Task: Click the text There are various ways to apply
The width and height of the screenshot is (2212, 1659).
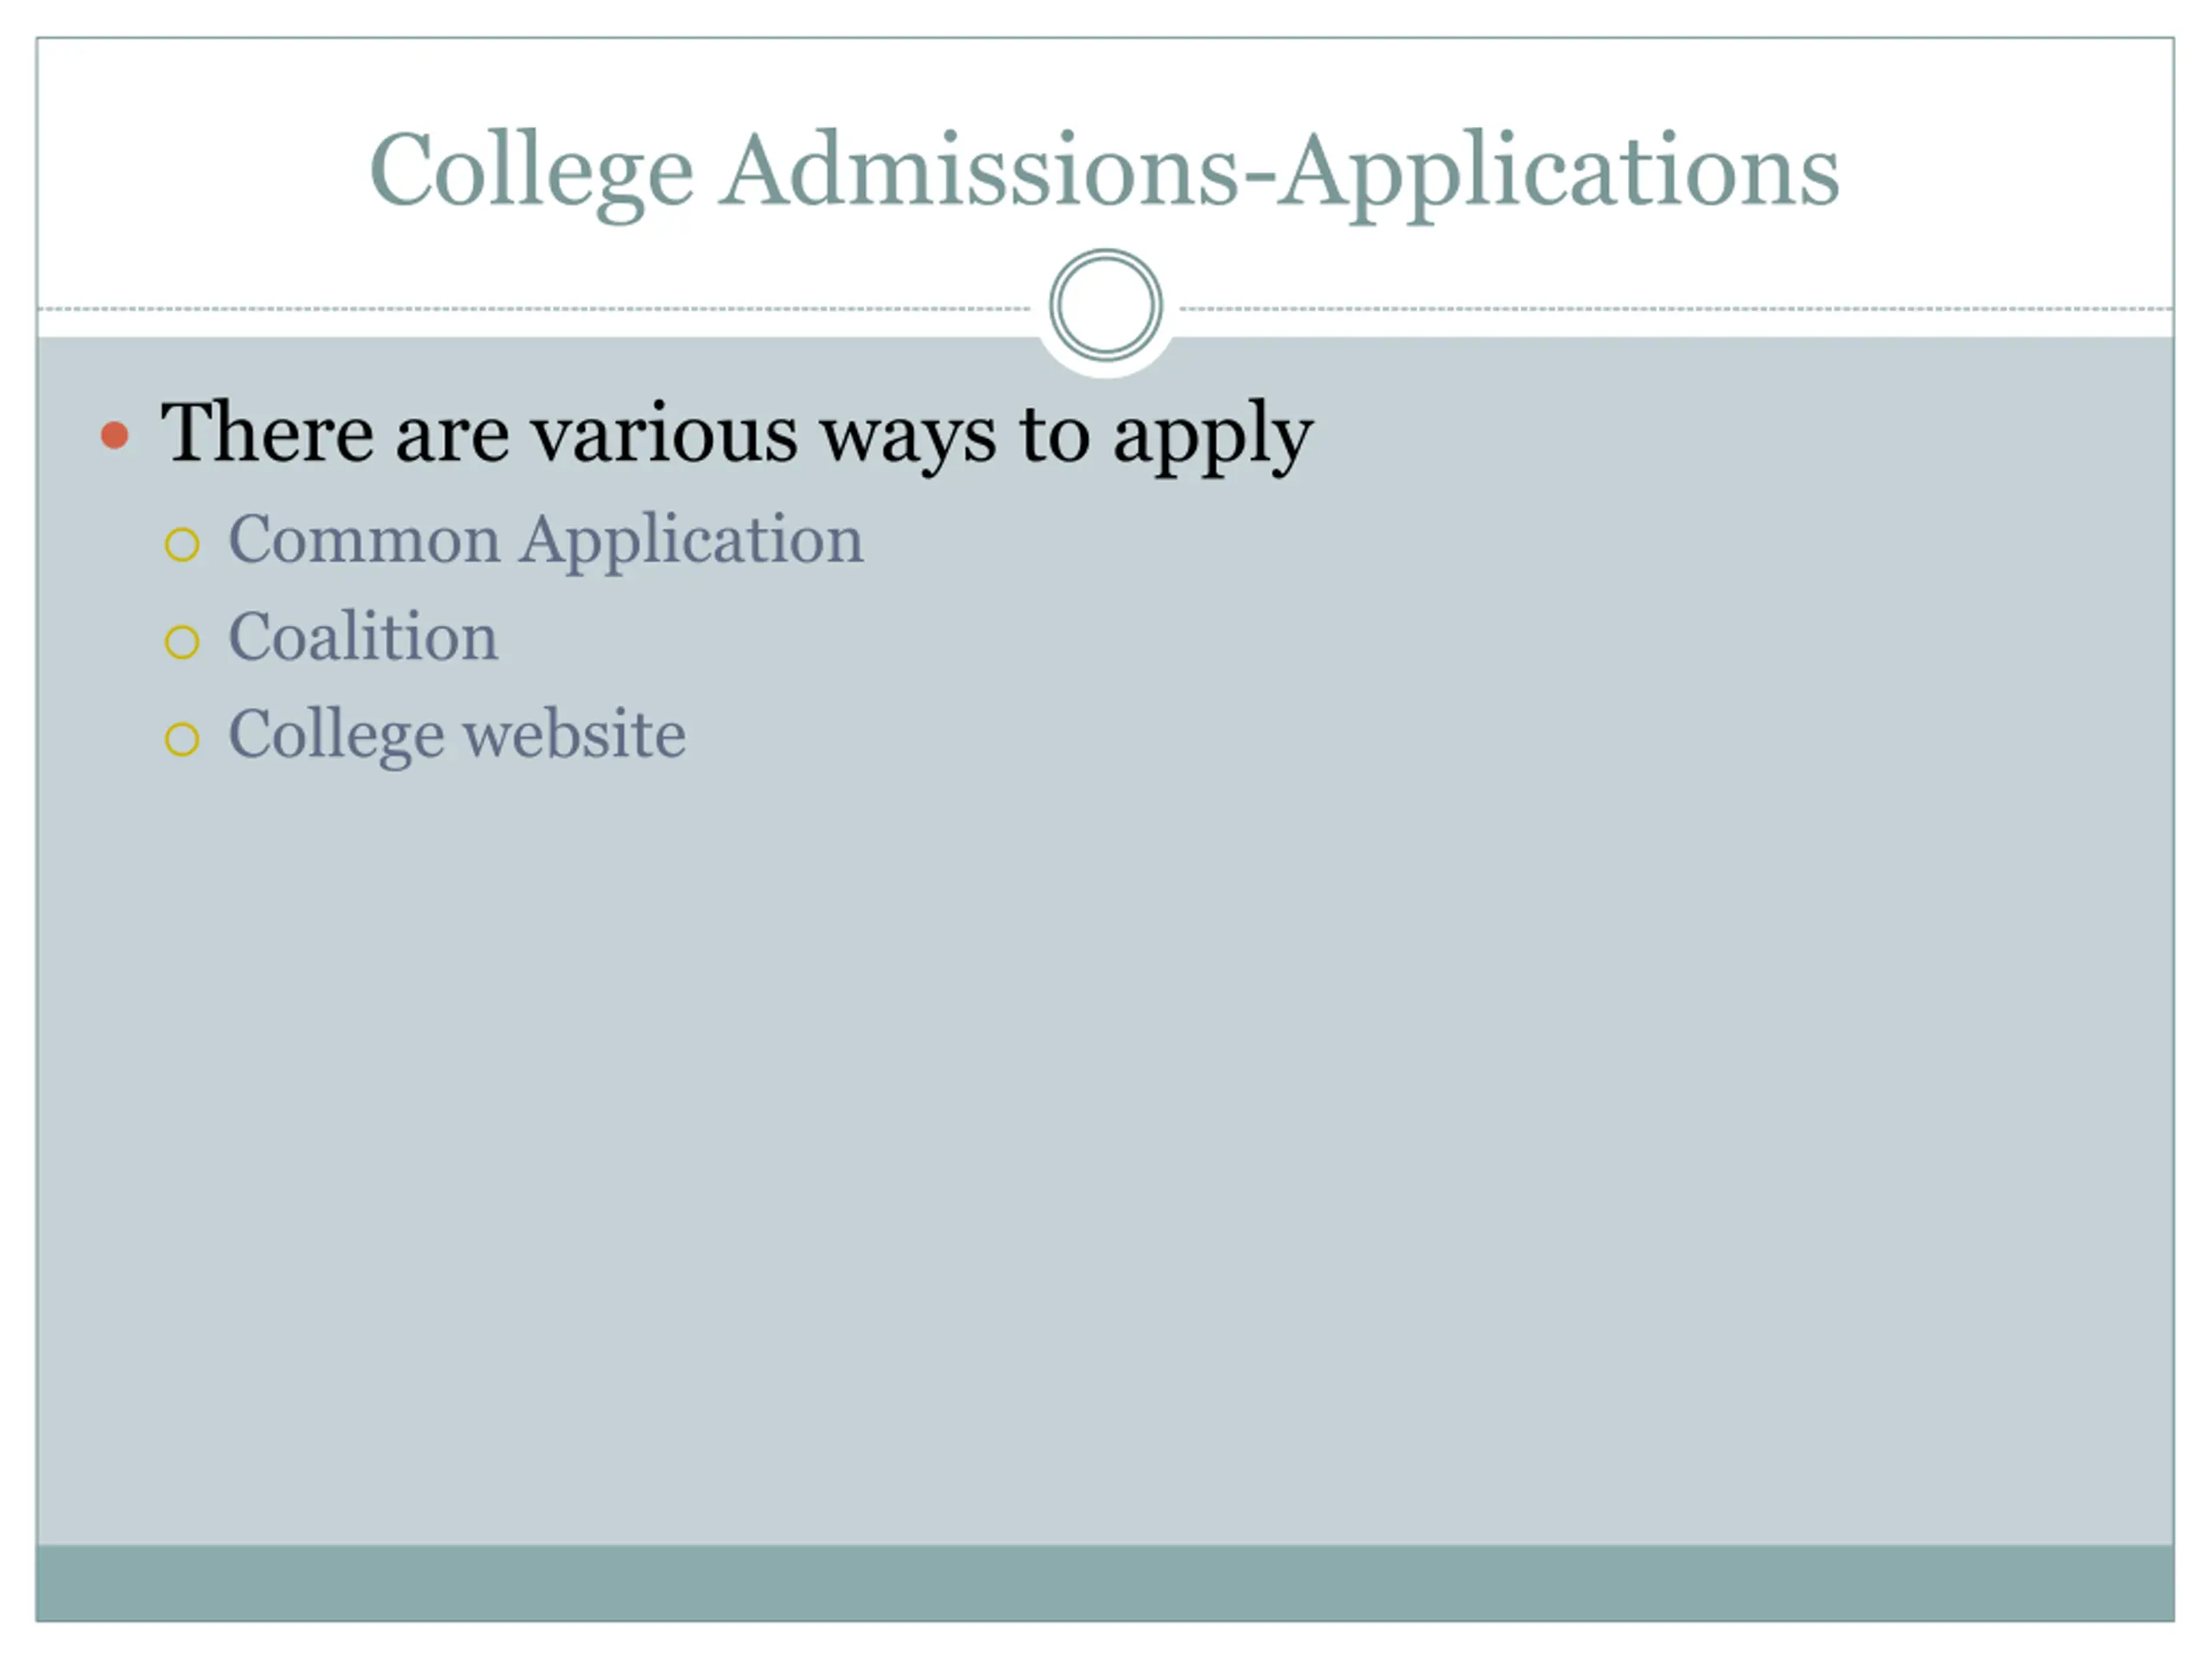Action: point(737,435)
